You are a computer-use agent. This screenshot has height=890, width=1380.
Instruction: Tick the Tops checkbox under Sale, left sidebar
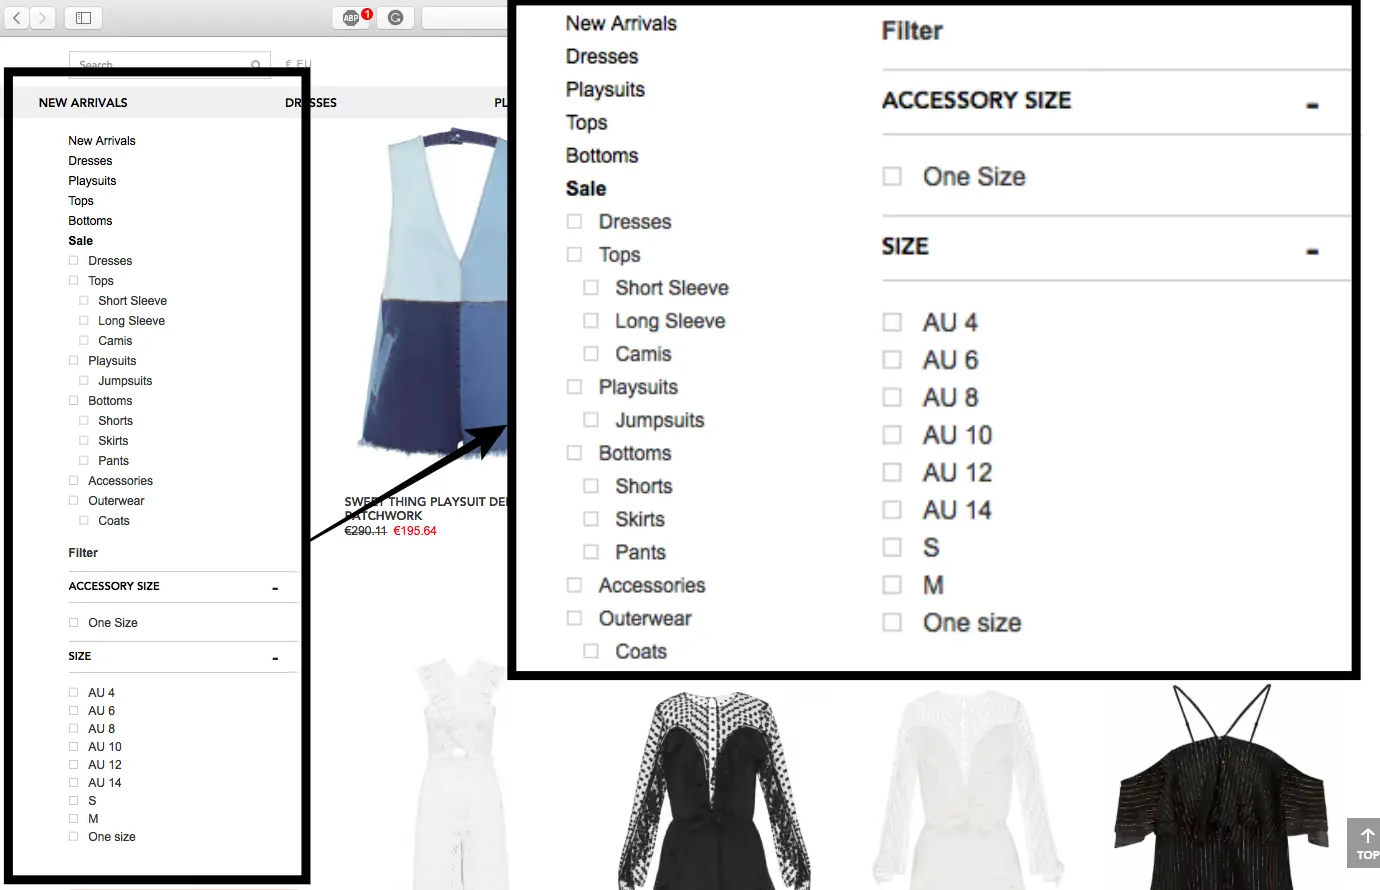tap(73, 281)
